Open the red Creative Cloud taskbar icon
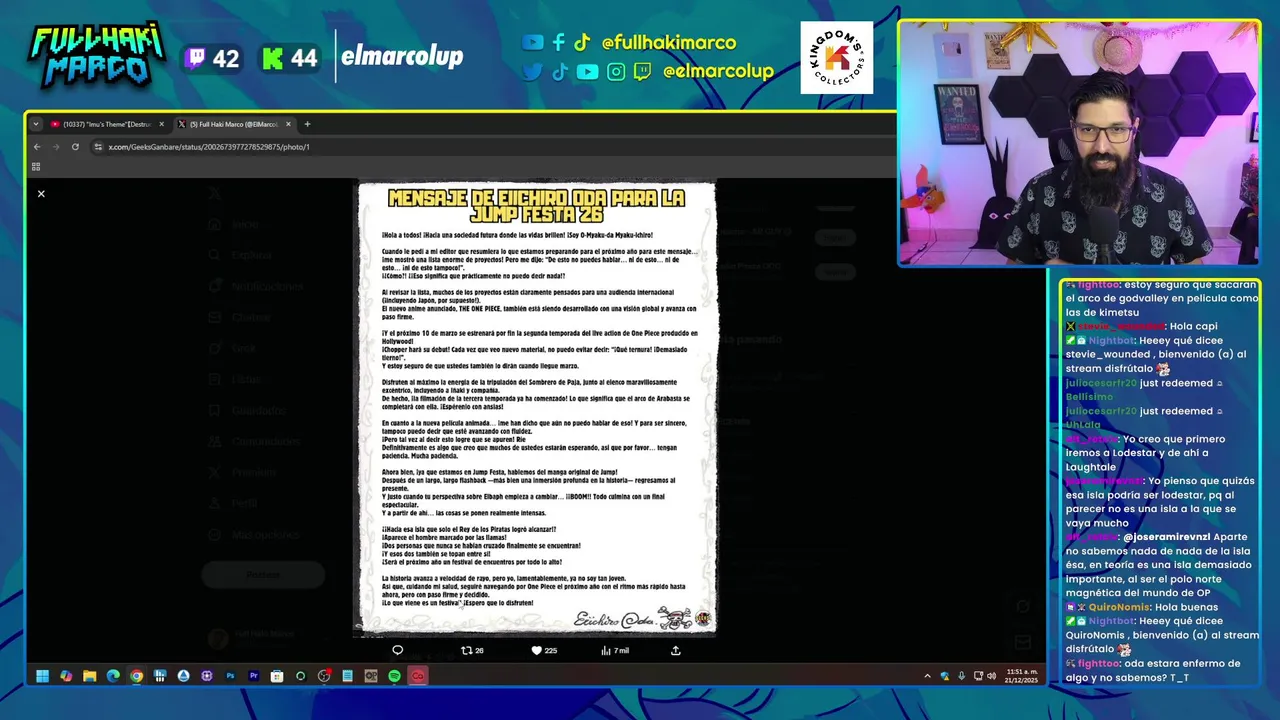1280x720 pixels. pos(418,676)
